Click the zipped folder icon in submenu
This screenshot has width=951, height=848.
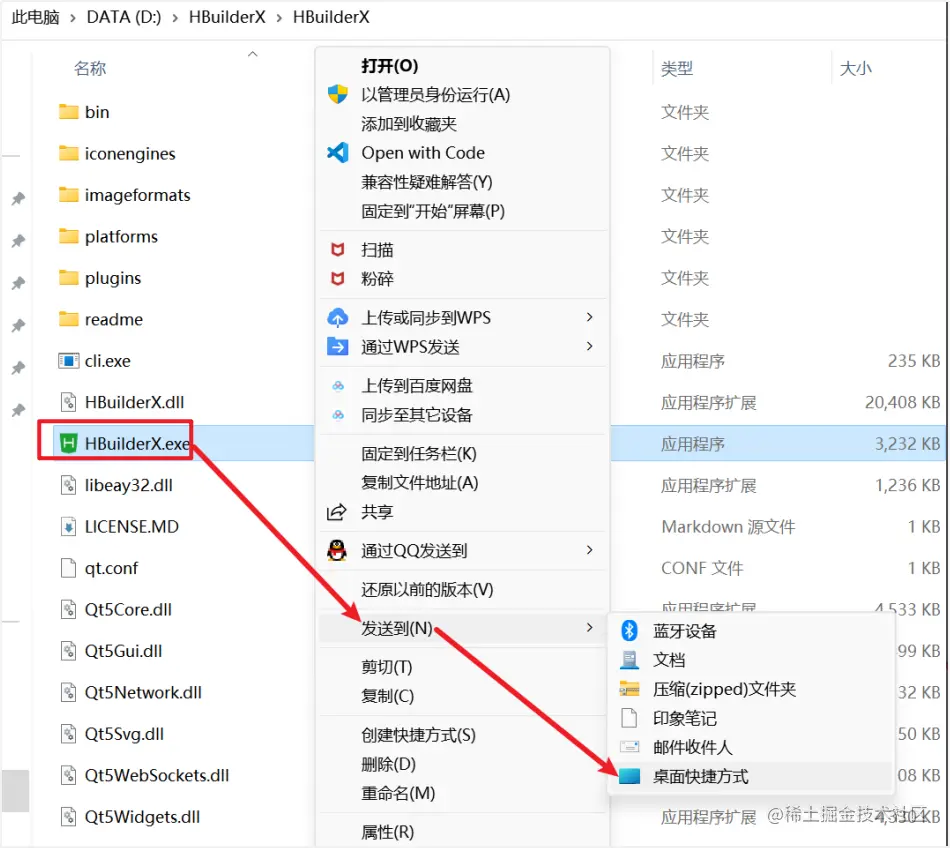tap(630, 689)
